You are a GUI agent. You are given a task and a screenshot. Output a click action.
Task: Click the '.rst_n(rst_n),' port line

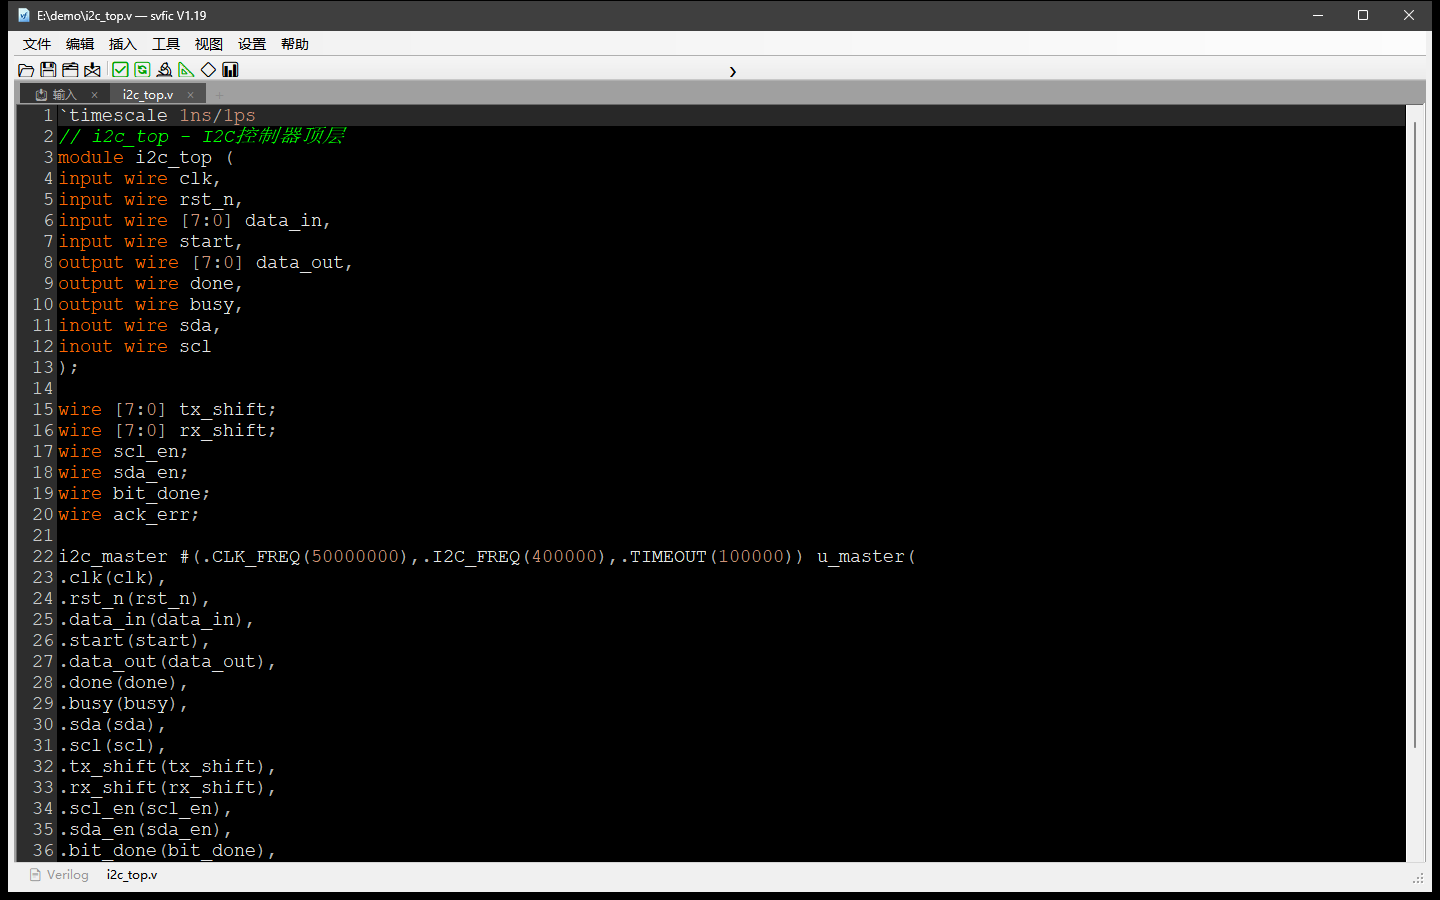(134, 599)
